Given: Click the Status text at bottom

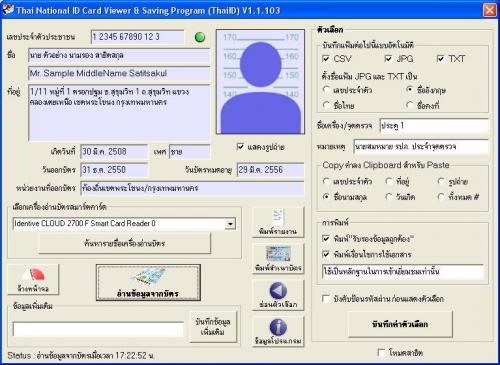Looking at the screenshot, I should pyautogui.click(x=81, y=356).
